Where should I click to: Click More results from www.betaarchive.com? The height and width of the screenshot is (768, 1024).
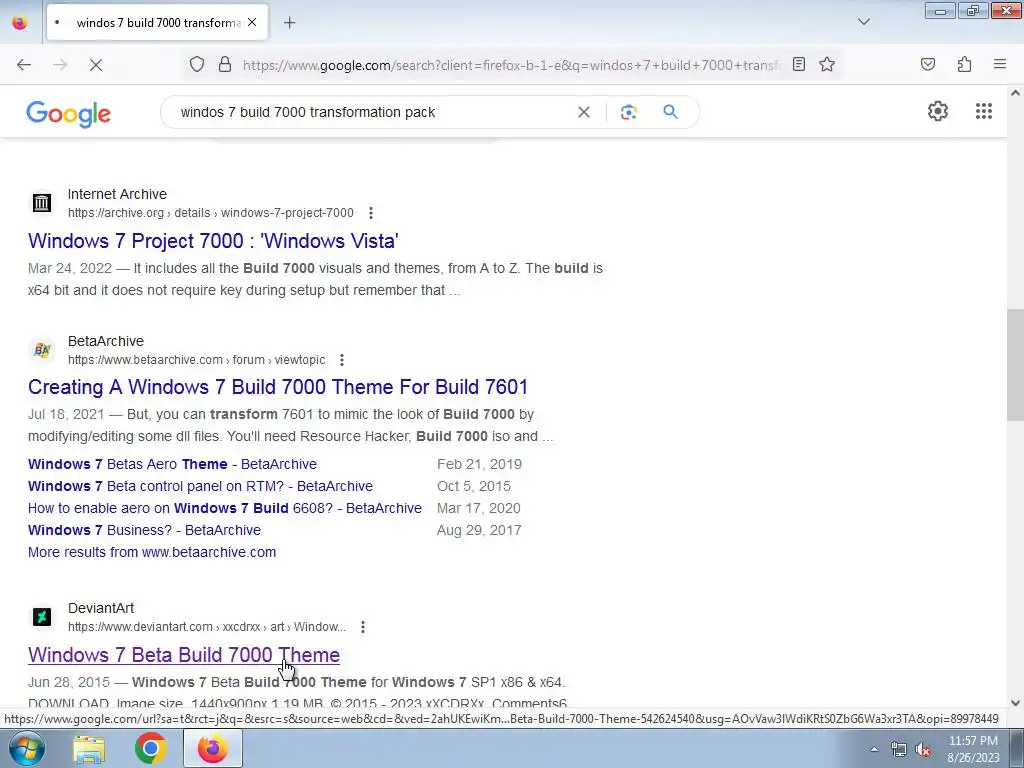[152, 552]
